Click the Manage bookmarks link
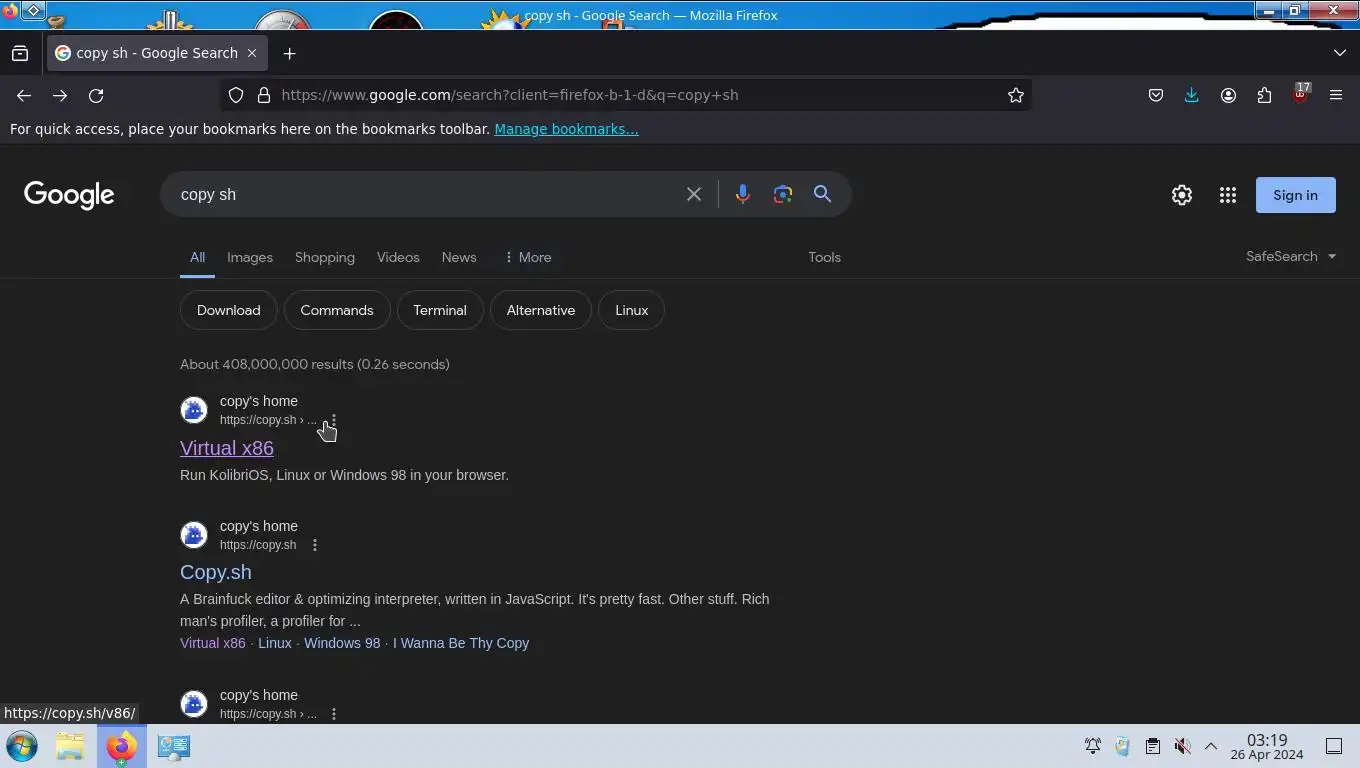 566,129
